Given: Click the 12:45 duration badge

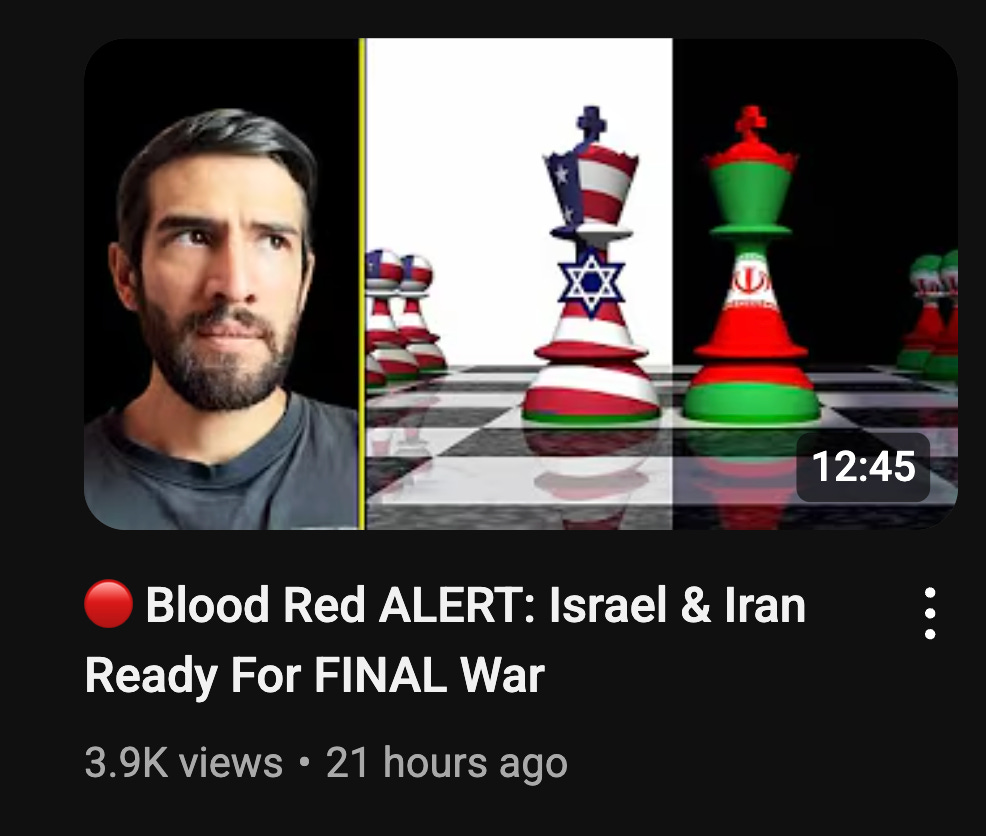Looking at the screenshot, I should (863, 467).
